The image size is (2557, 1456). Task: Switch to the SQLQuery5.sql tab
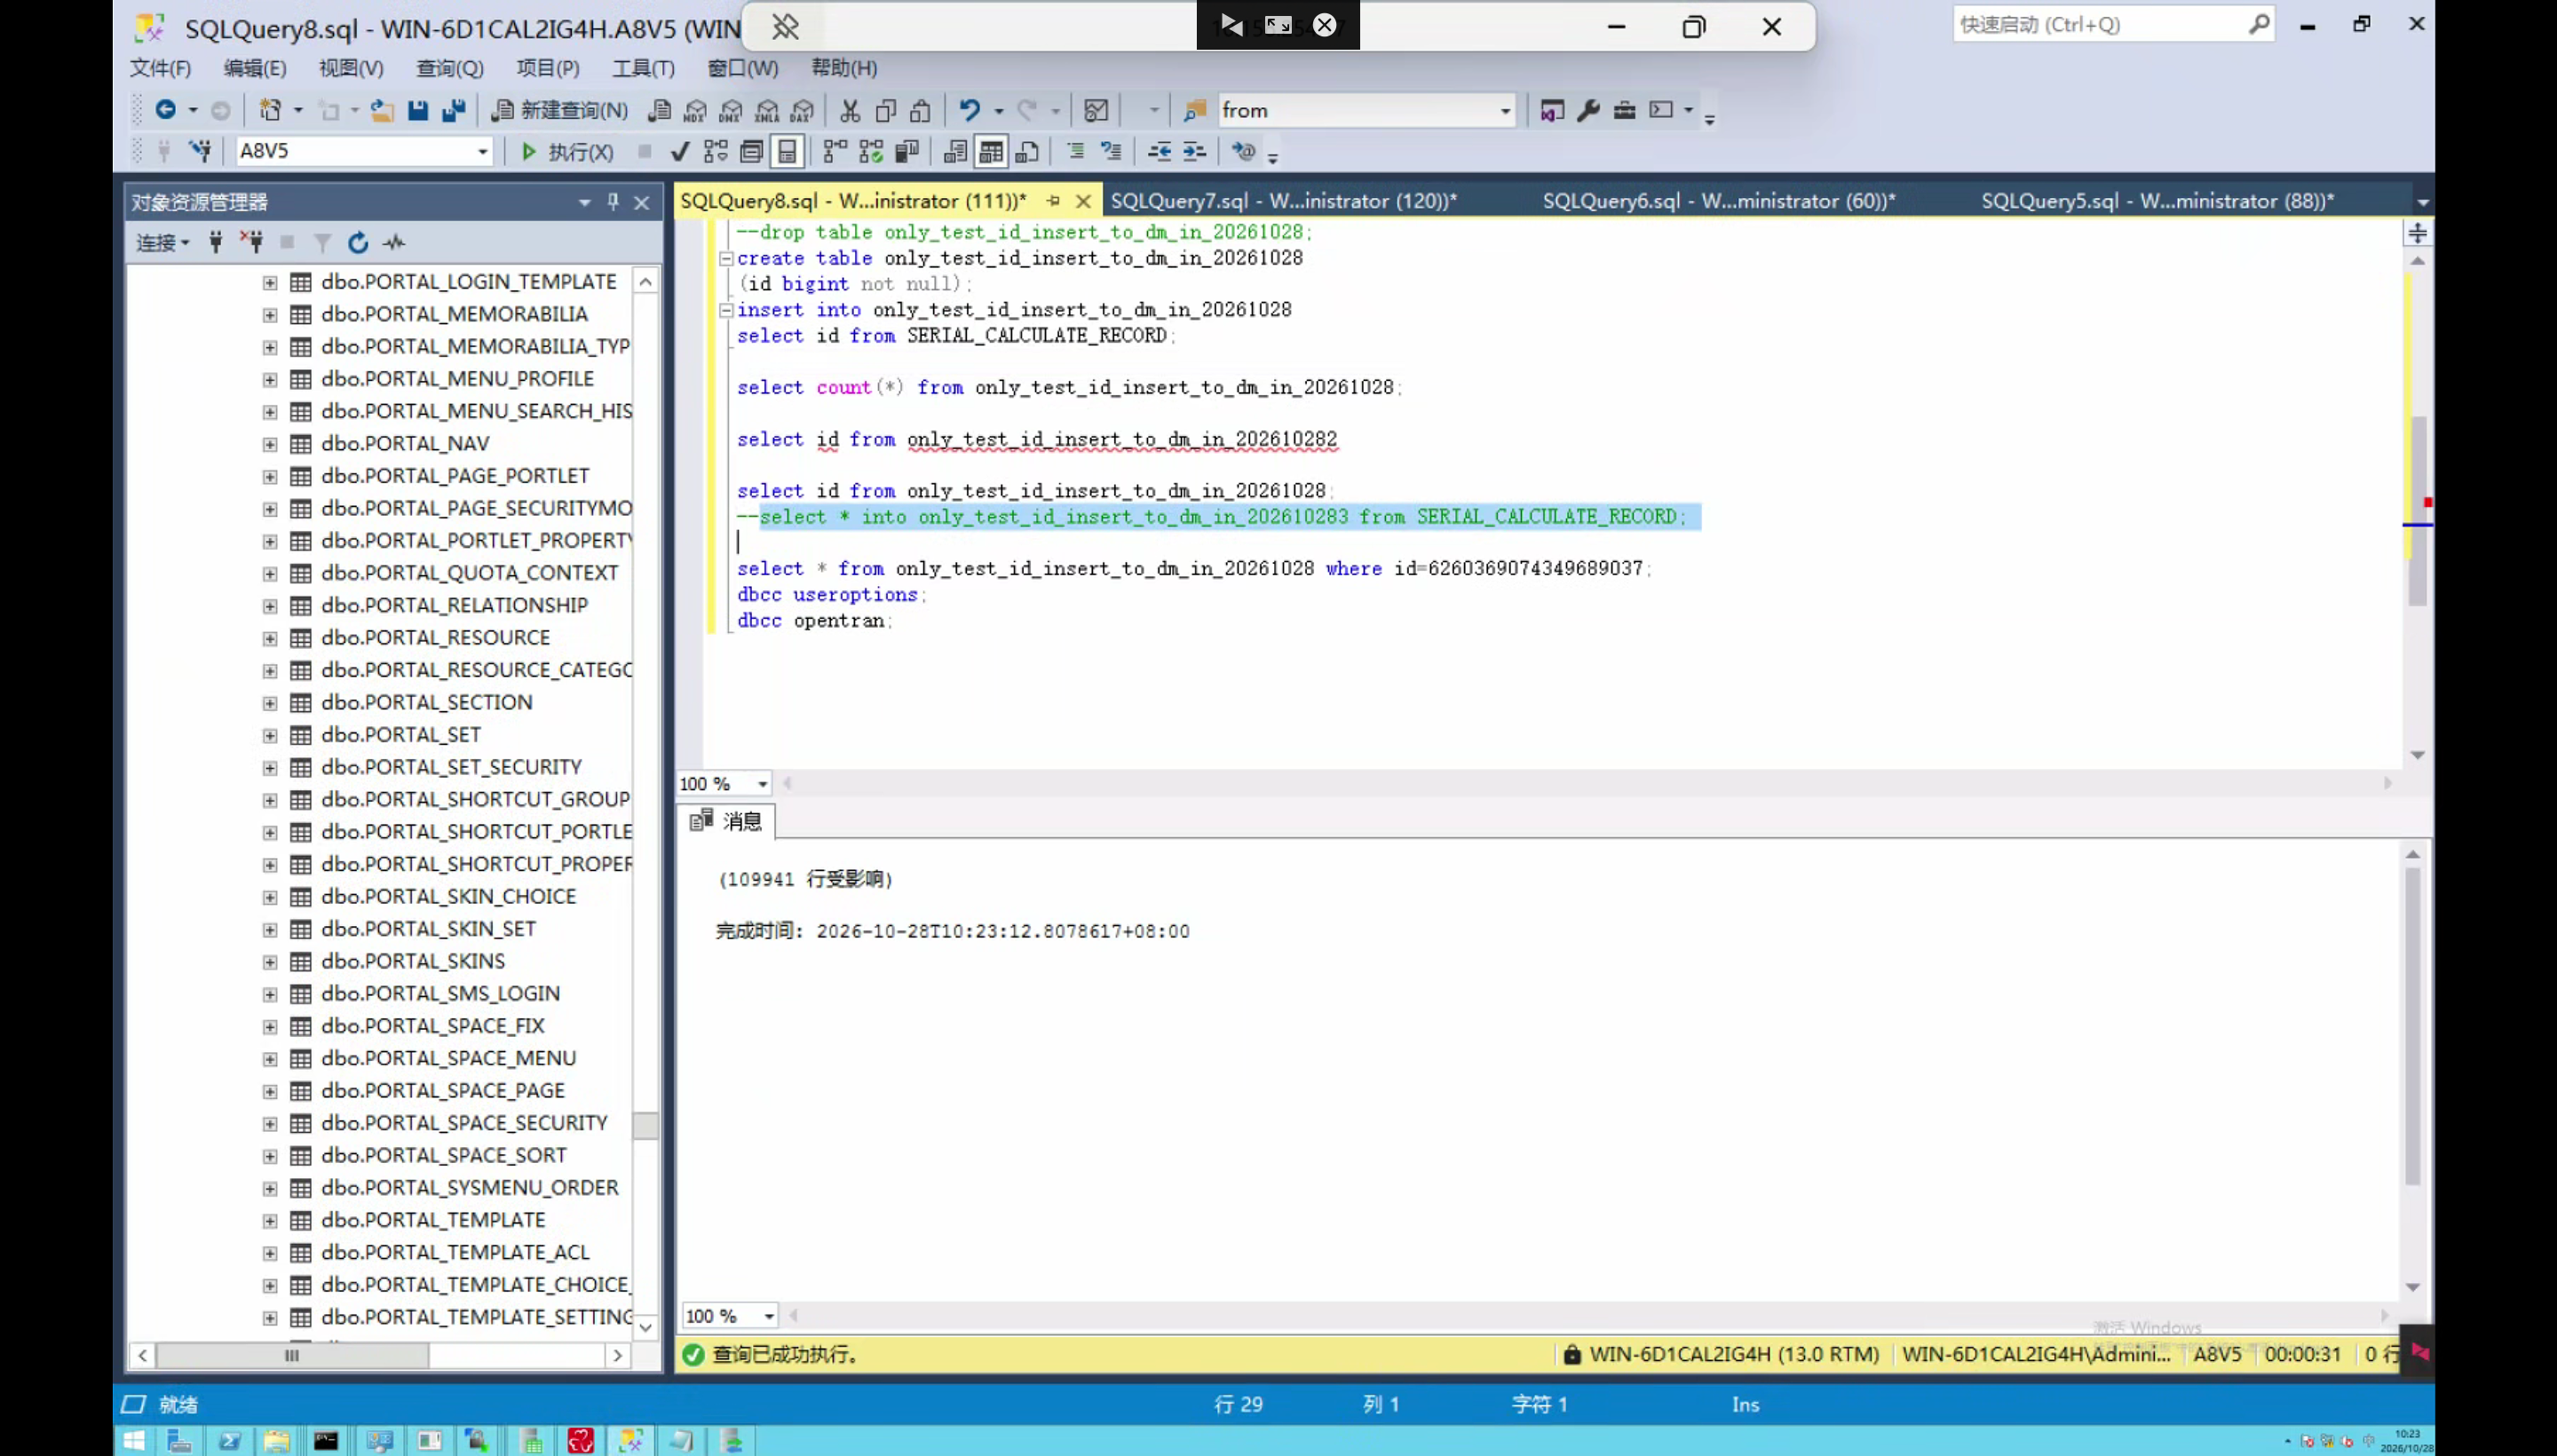point(2157,201)
